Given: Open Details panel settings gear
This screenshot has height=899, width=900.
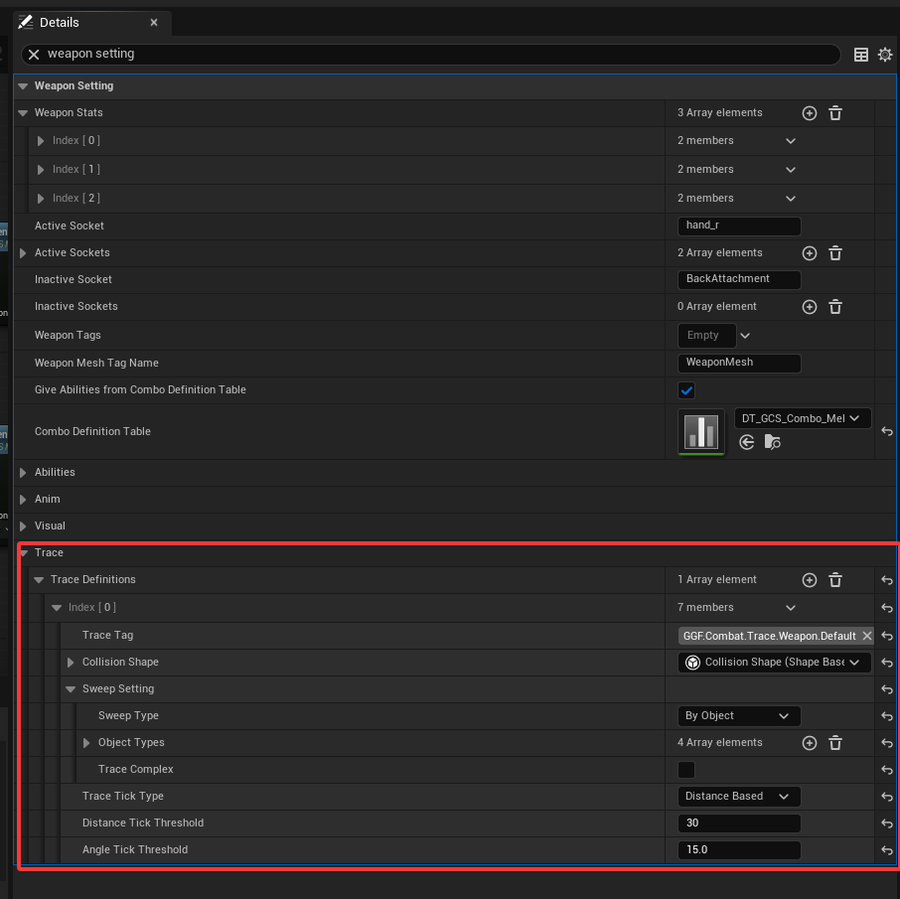Looking at the screenshot, I should 885,55.
